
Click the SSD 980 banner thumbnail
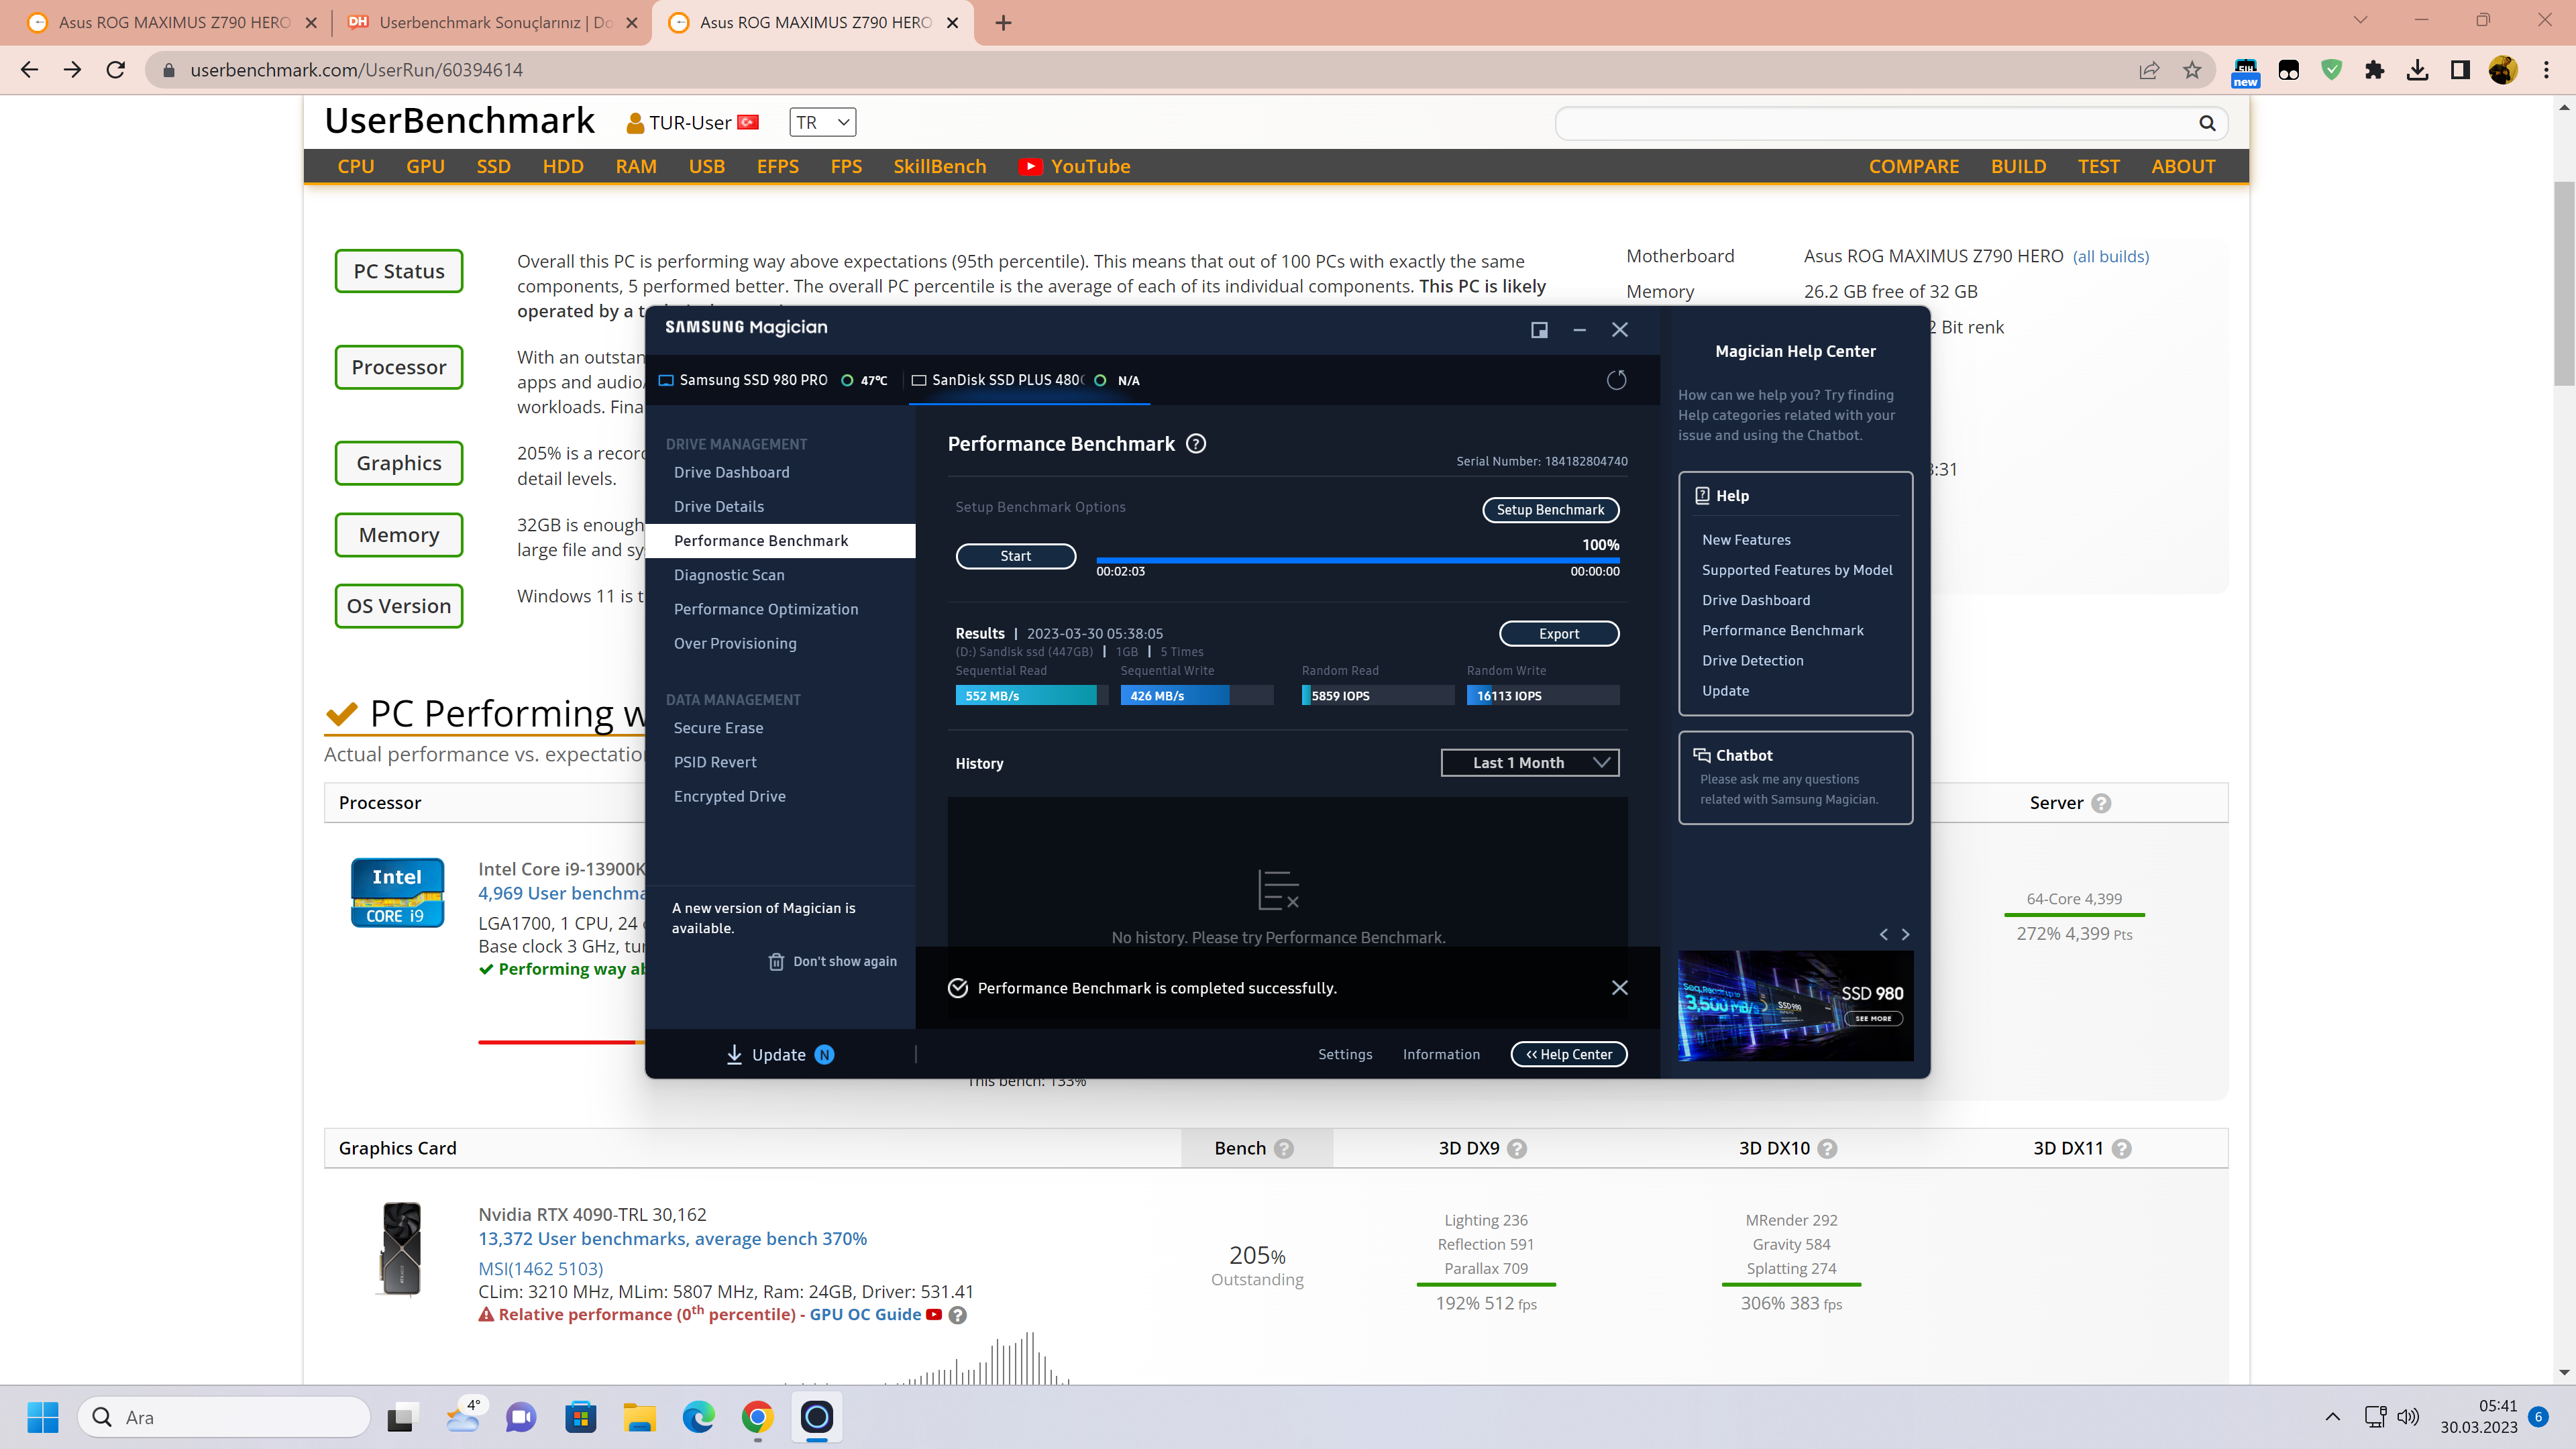[x=1795, y=1005]
